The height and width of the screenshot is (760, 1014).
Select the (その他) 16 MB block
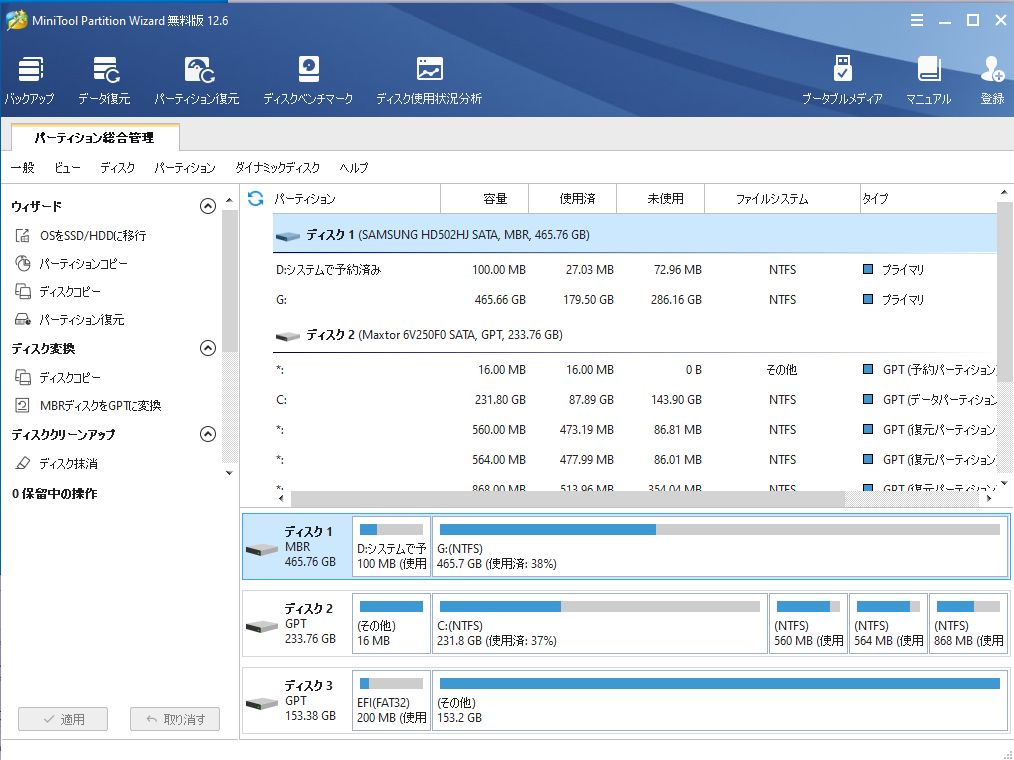pyautogui.click(x=391, y=624)
